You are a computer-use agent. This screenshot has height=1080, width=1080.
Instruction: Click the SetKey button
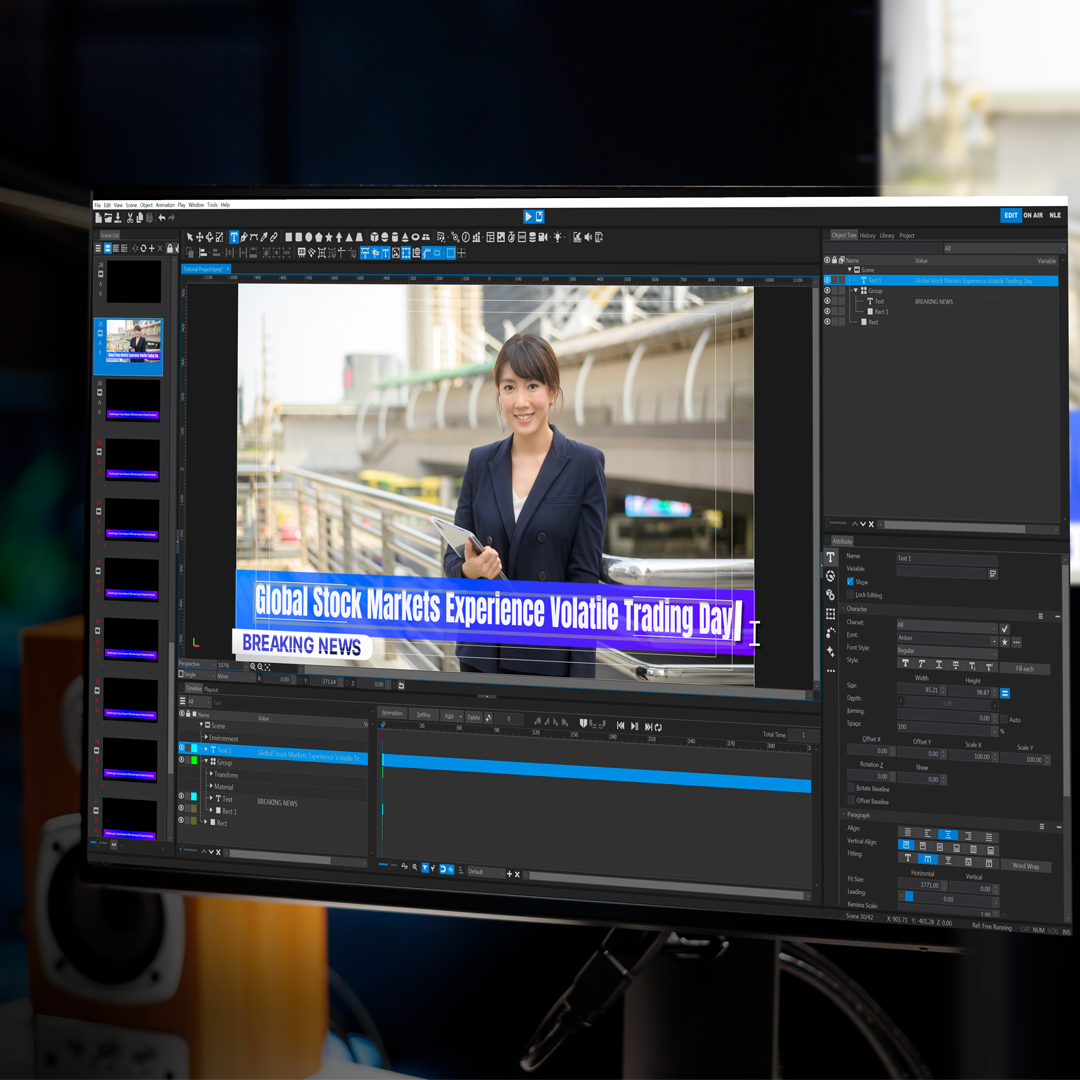pos(424,715)
